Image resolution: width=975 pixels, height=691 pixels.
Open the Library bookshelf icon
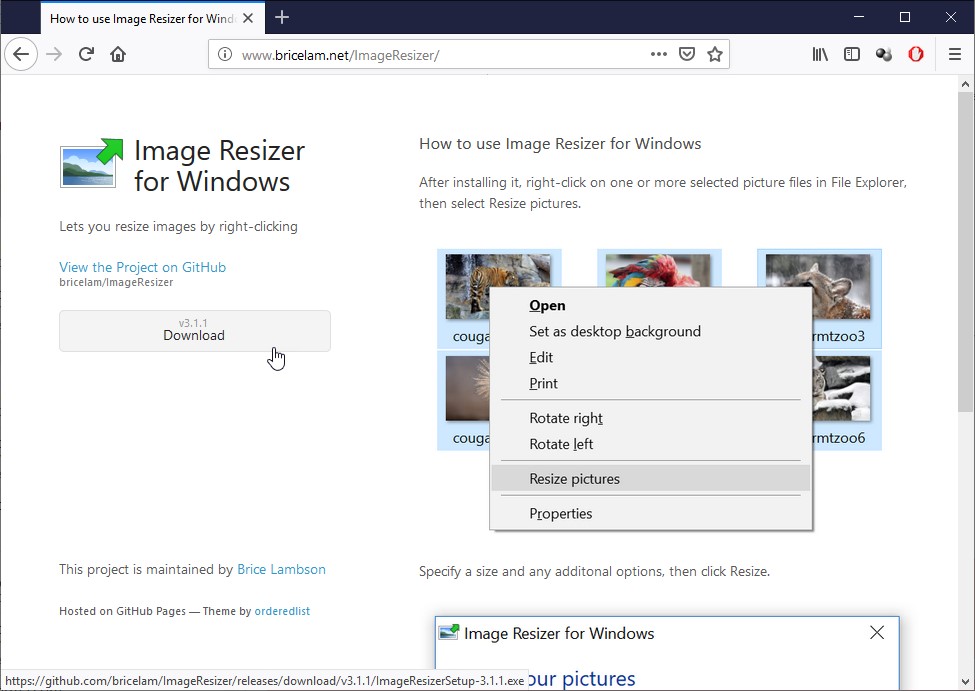(820, 54)
